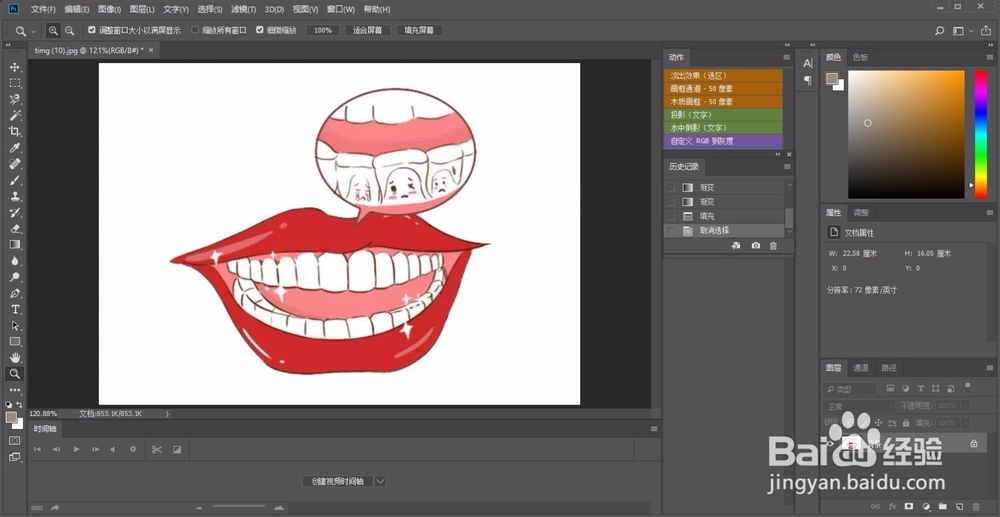This screenshot has height=517, width=1000.
Task: Select the Pen tool
Action: point(15,293)
